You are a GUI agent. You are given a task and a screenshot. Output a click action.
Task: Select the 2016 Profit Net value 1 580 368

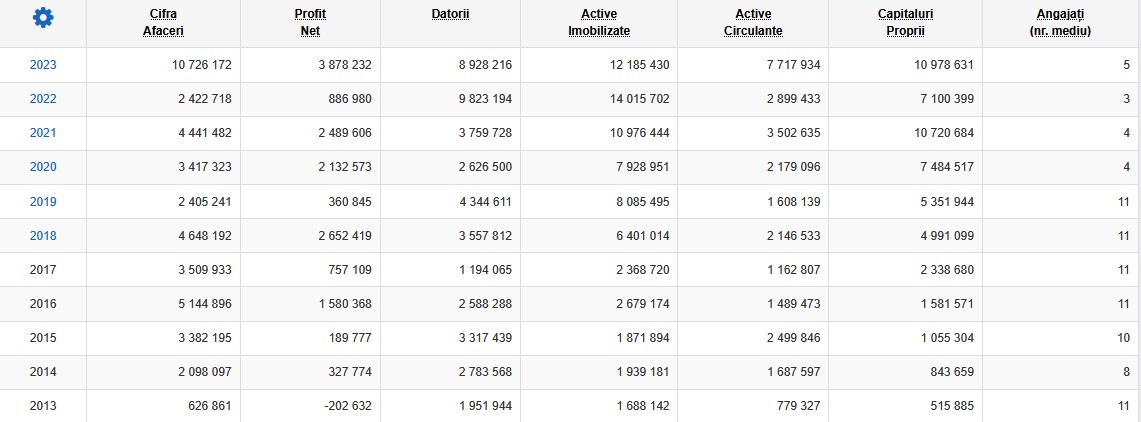tap(344, 303)
